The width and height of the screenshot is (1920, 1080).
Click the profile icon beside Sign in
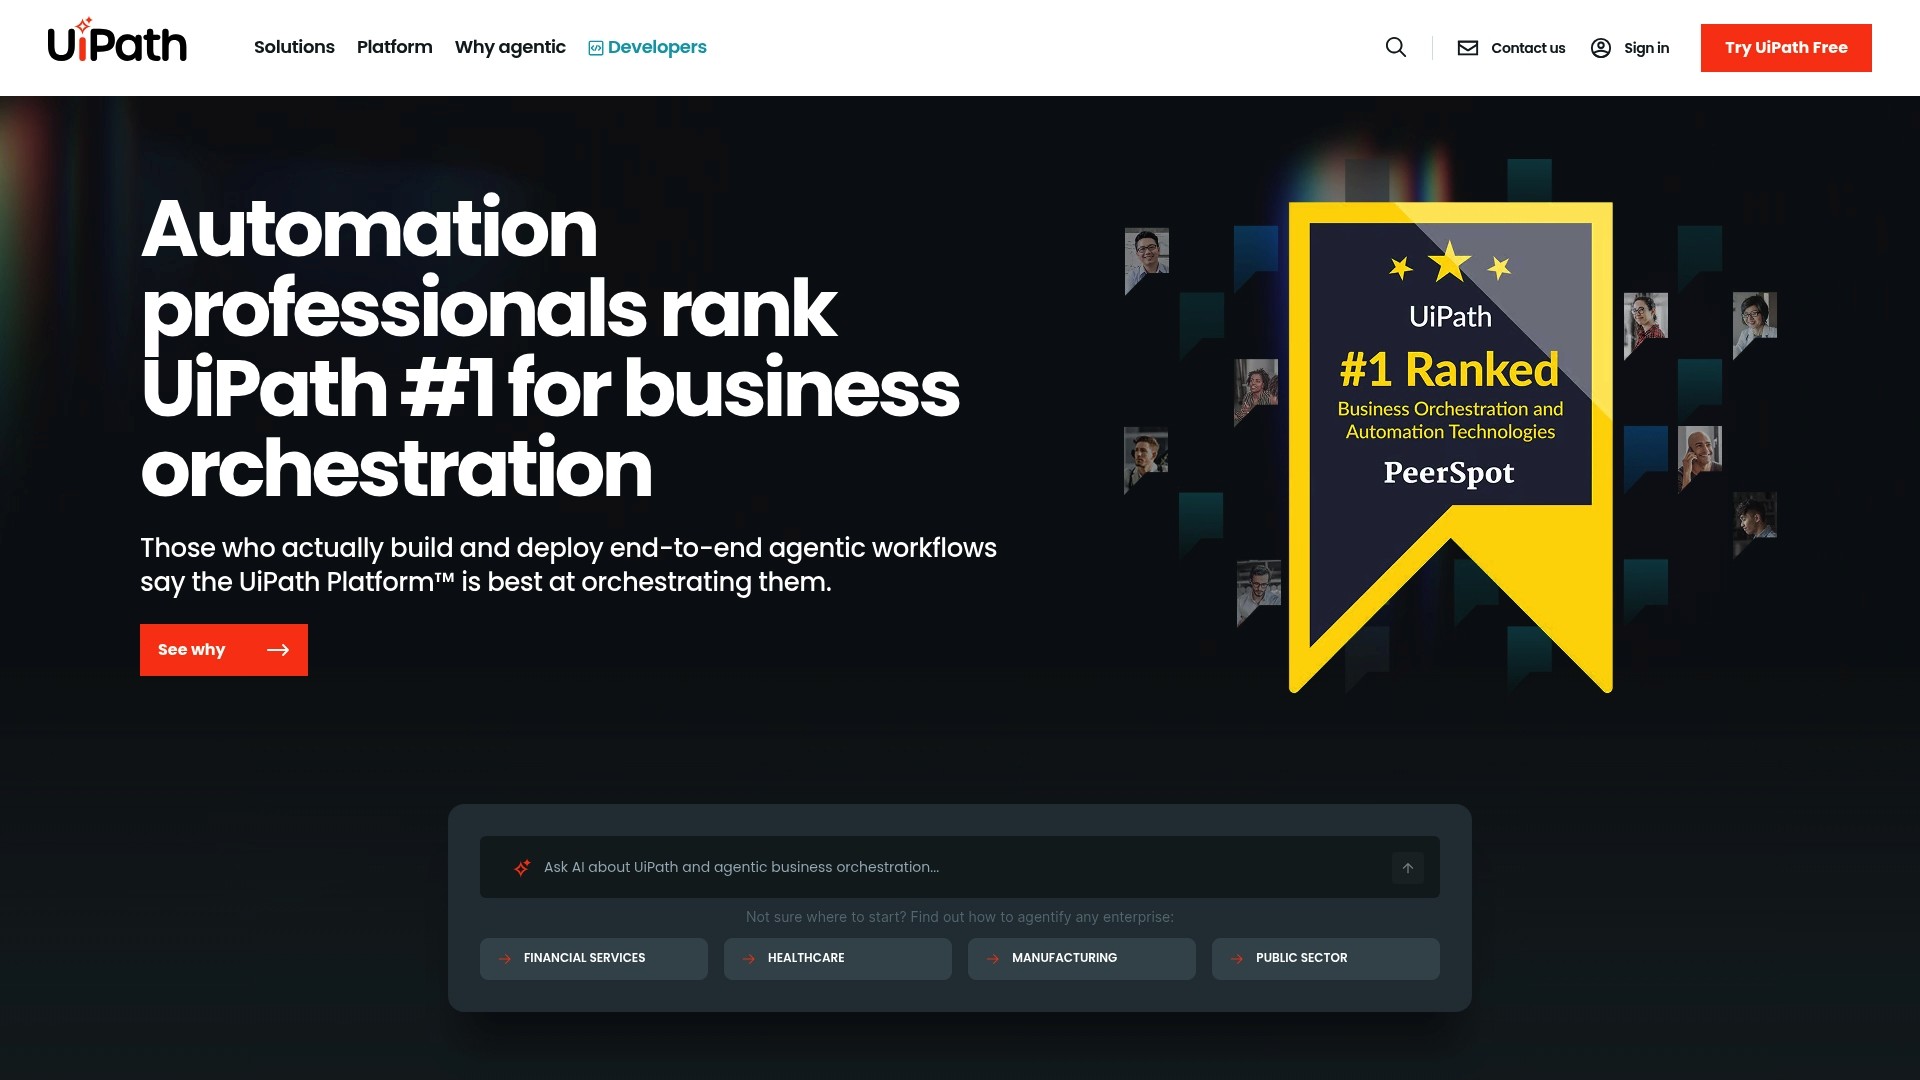[x=1601, y=47]
